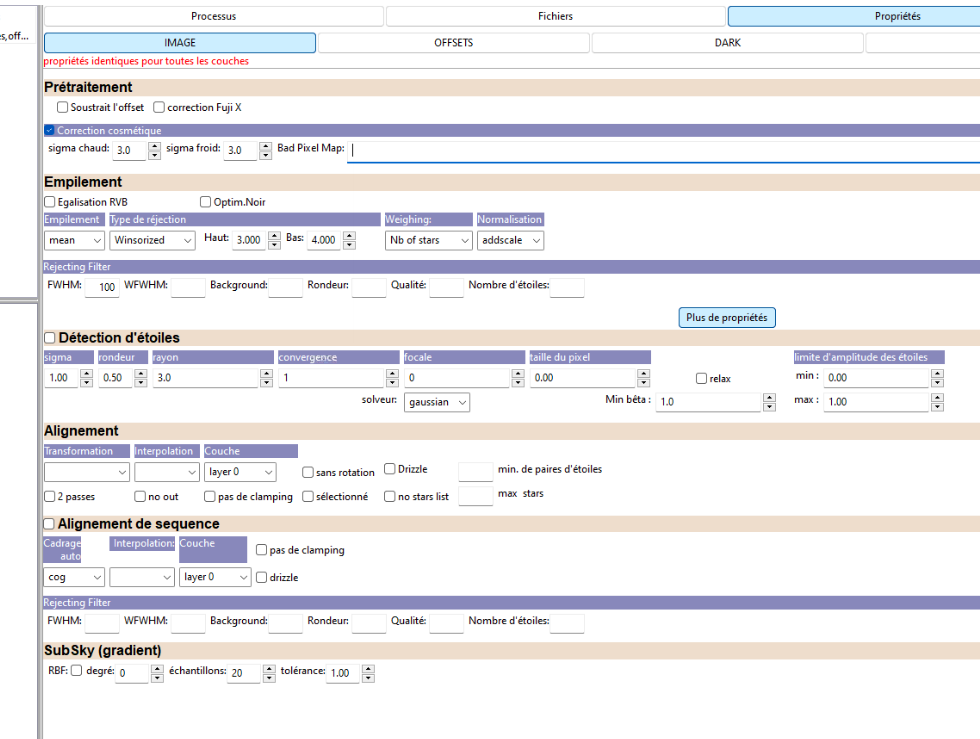Image resolution: width=980 pixels, height=739 pixels.
Task: Decrease taille du pixel value
Action: pyautogui.click(x=644, y=383)
